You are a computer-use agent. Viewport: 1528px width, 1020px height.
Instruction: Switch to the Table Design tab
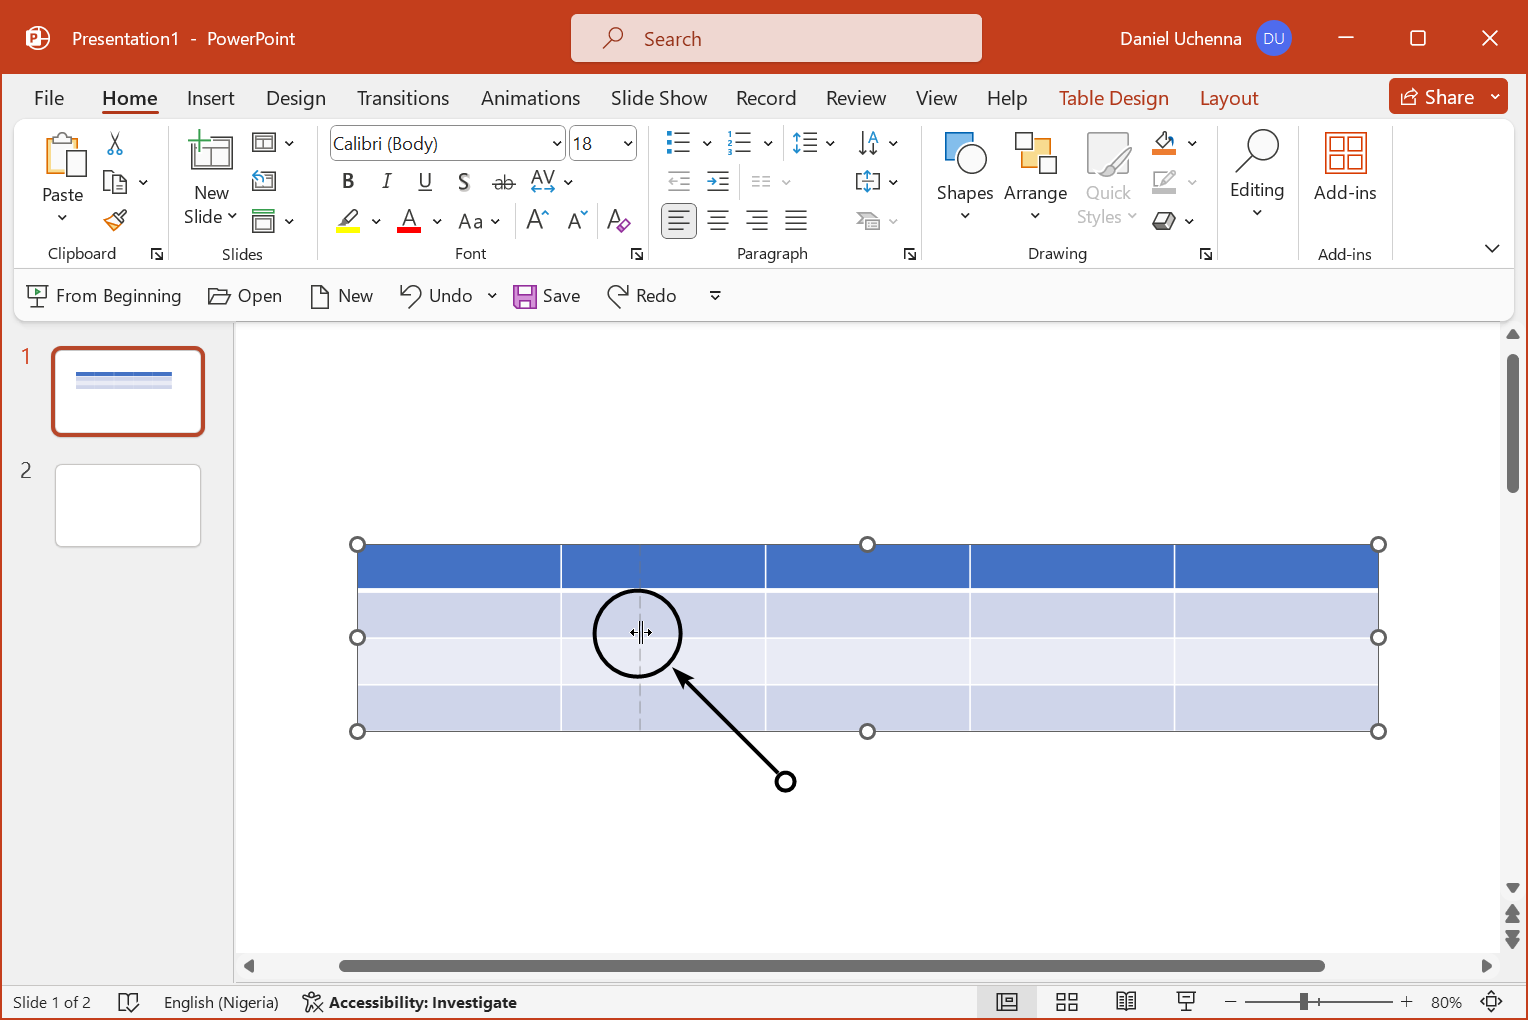(x=1113, y=97)
